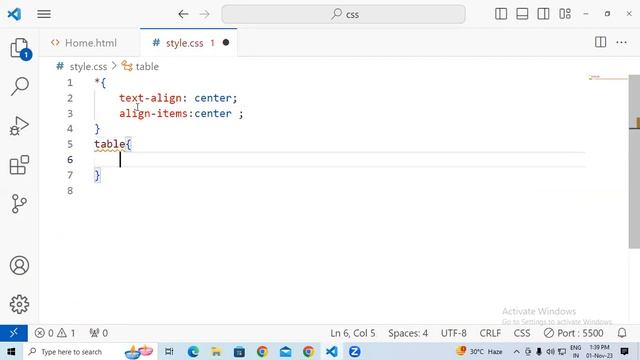Open Zoom from the taskbar

(354, 351)
